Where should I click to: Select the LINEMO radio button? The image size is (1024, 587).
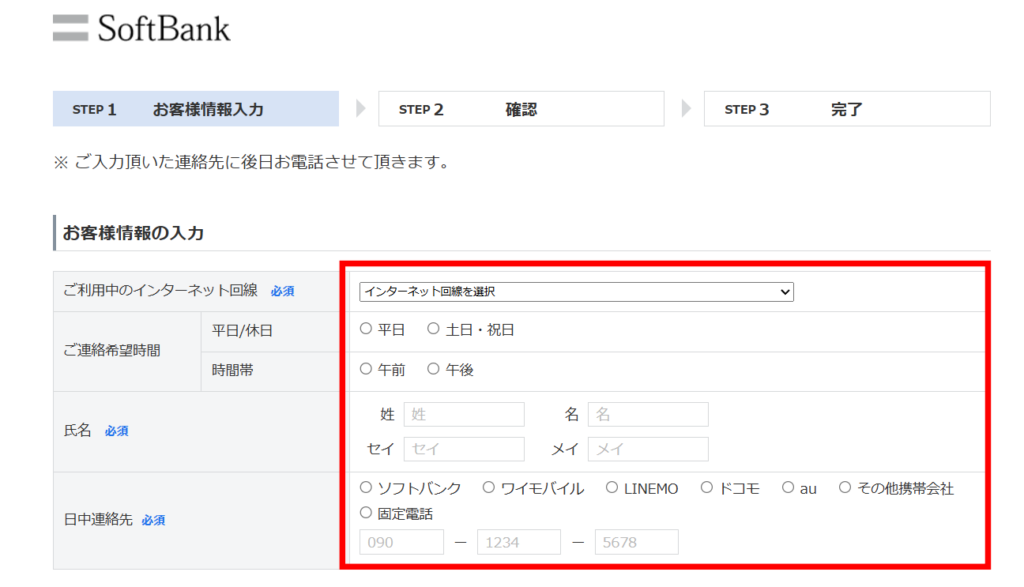[611, 487]
